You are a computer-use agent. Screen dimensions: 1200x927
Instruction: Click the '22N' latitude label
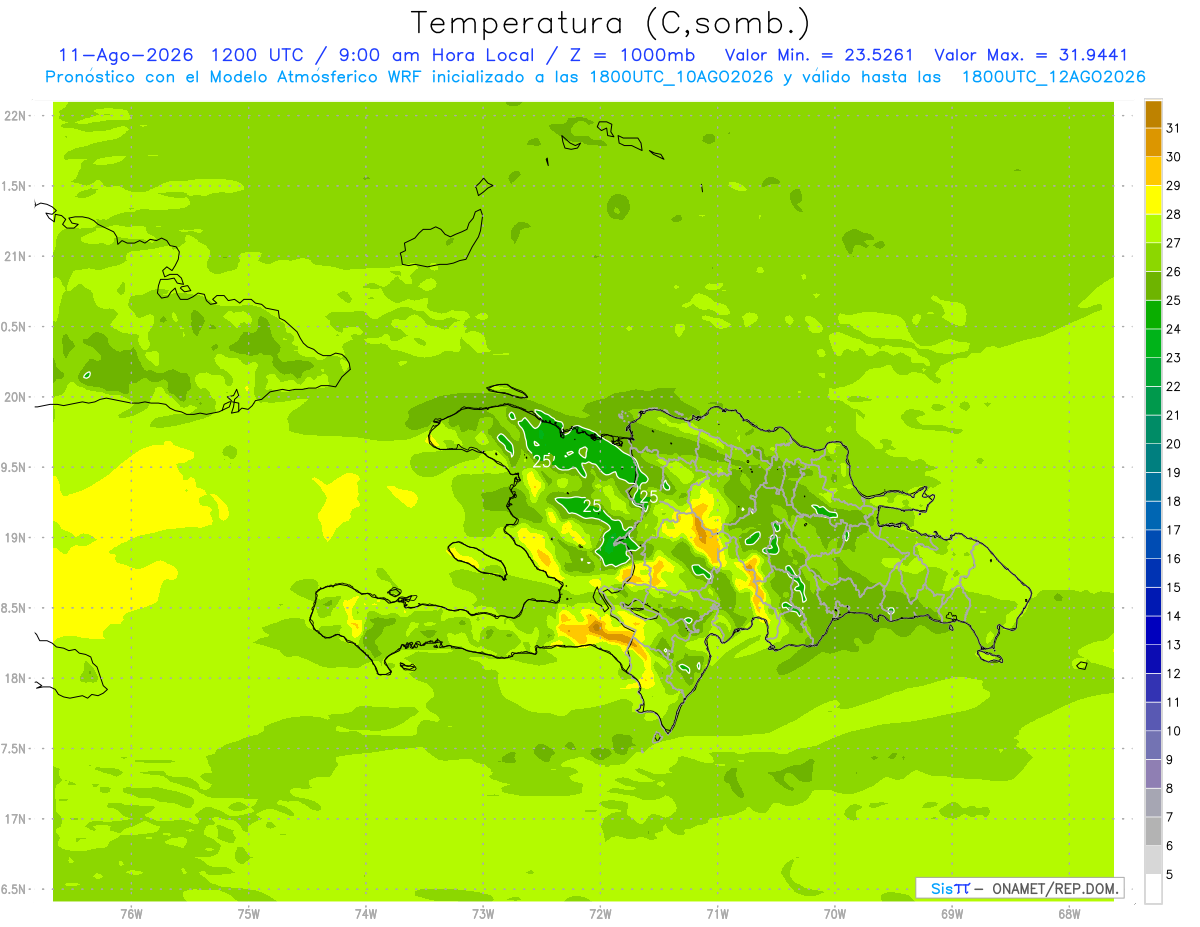(15, 116)
